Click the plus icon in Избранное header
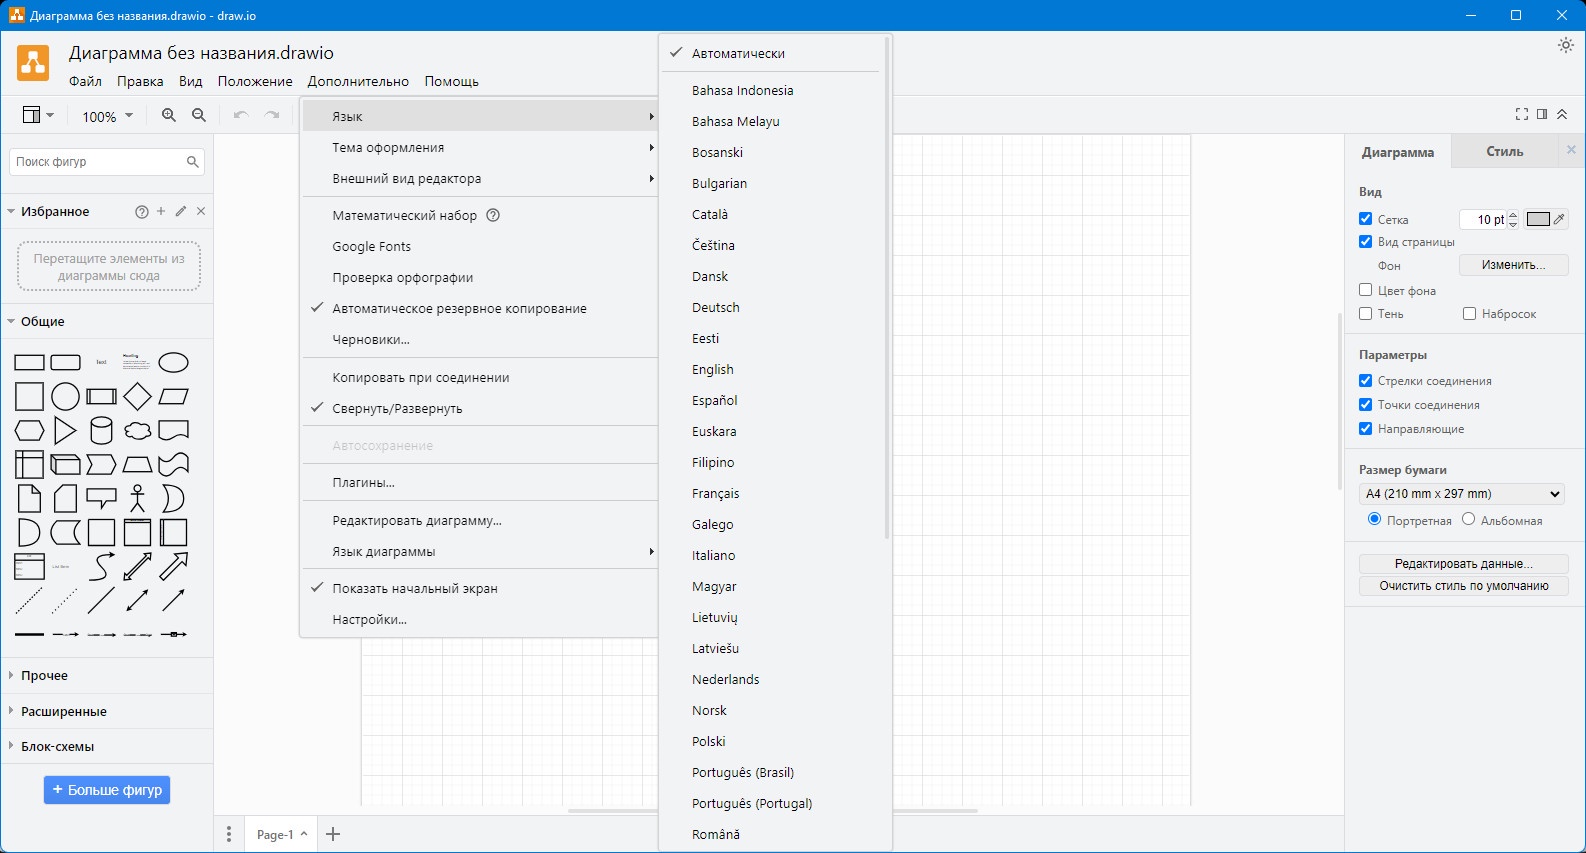This screenshot has height=853, width=1586. pyautogui.click(x=161, y=211)
